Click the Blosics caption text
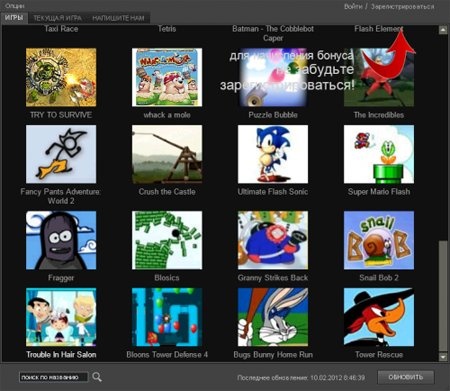This screenshot has width=450, height=391. click(167, 278)
